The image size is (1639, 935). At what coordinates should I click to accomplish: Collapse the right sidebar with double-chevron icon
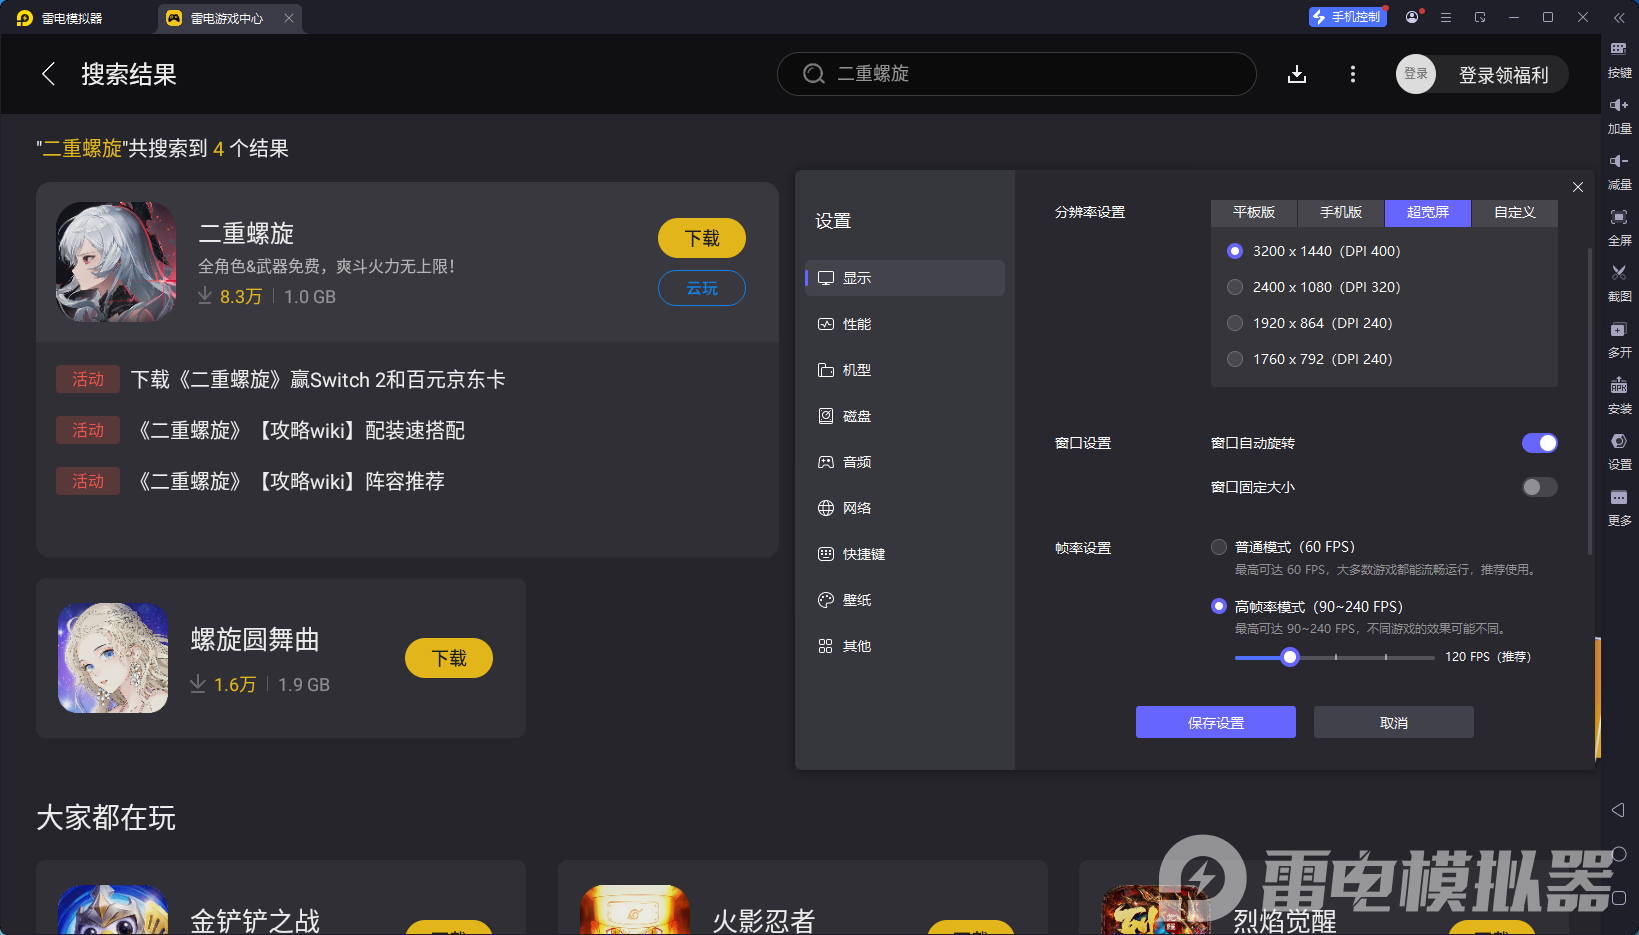(1619, 18)
